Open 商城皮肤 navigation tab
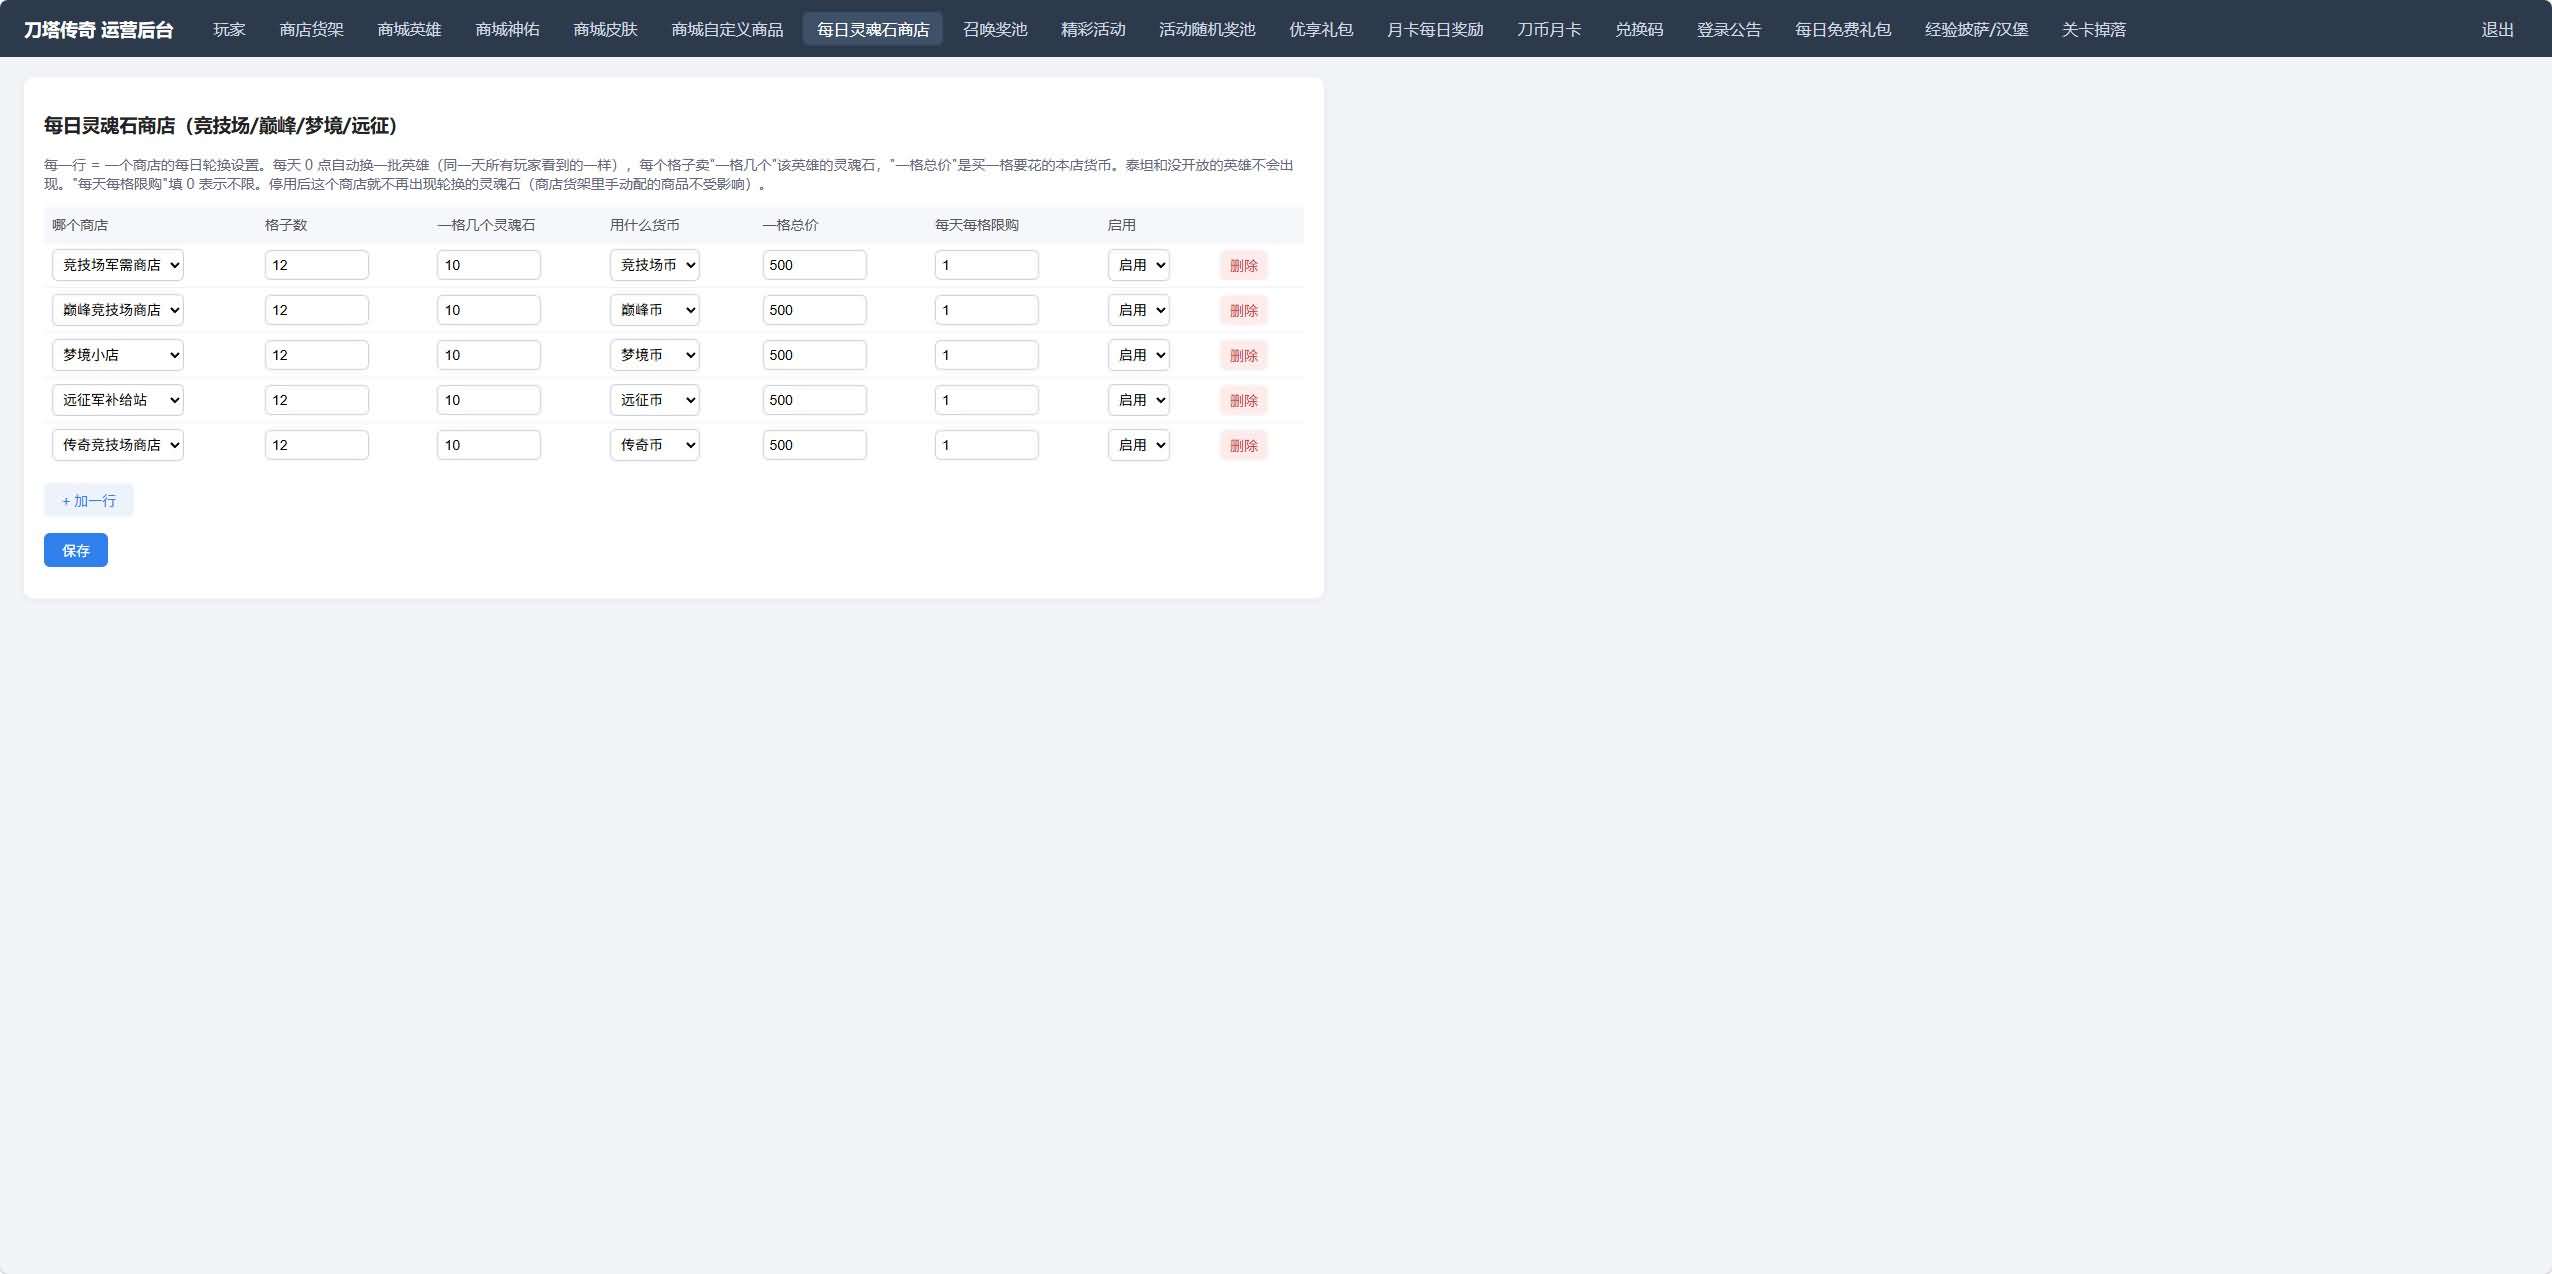The image size is (2552, 1274). click(x=605, y=29)
